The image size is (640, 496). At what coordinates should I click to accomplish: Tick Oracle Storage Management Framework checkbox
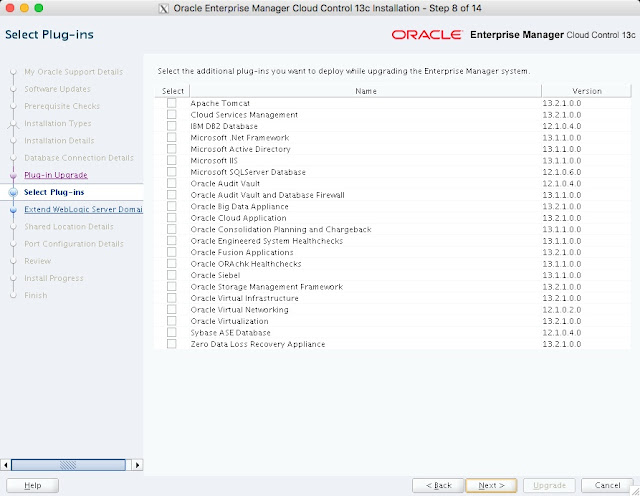pos(171,287)
